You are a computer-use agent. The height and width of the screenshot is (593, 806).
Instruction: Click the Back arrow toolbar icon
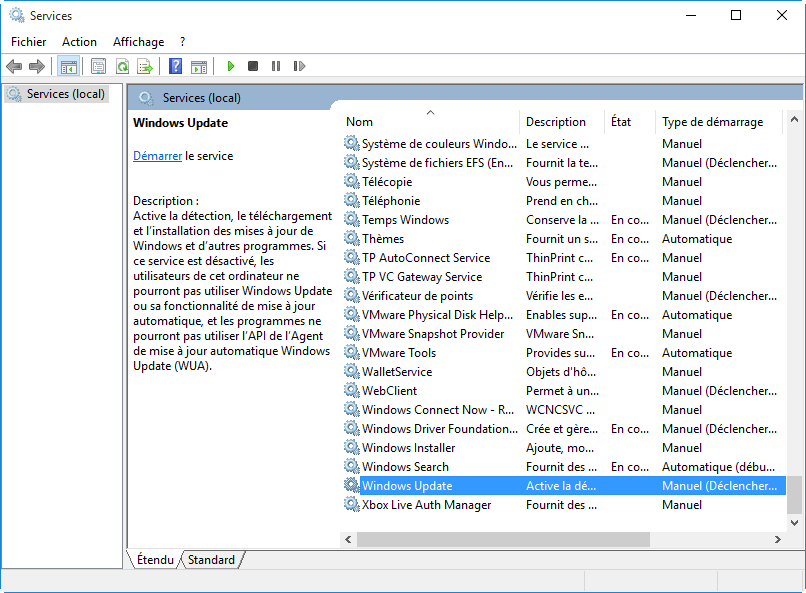[x=14, y=66]
